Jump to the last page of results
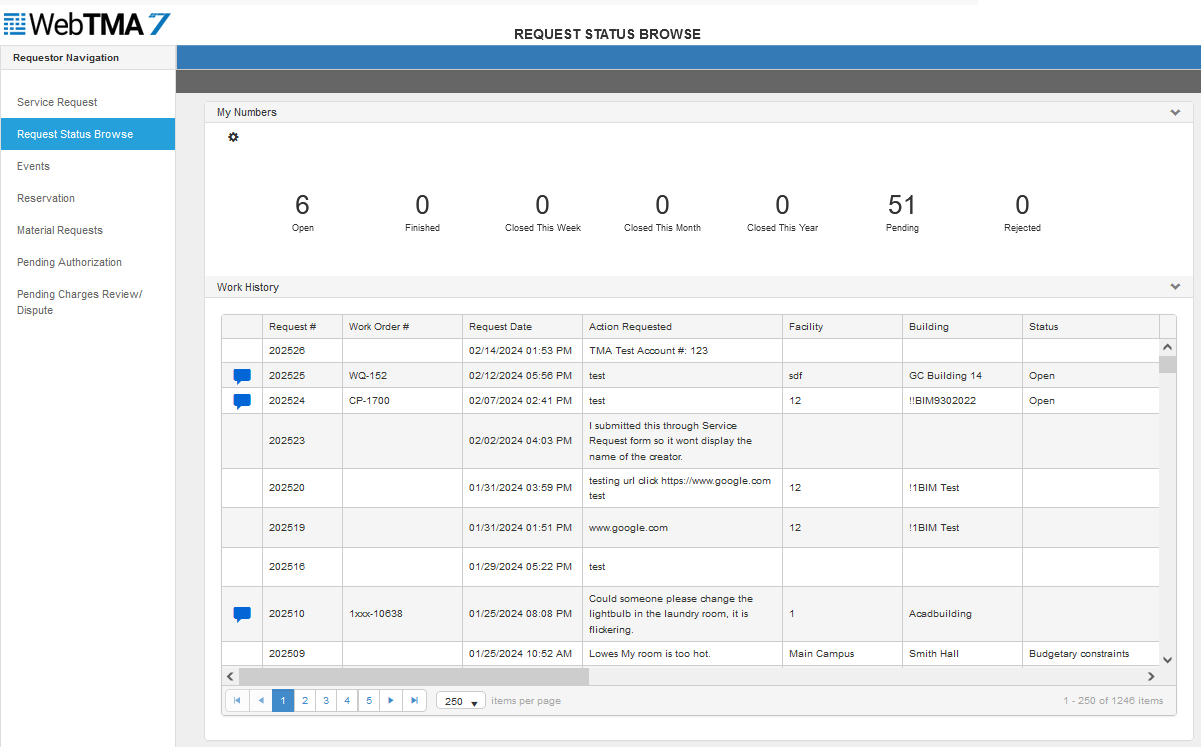This screenshot has width=1201, height=747. click(x=414, y=700)
